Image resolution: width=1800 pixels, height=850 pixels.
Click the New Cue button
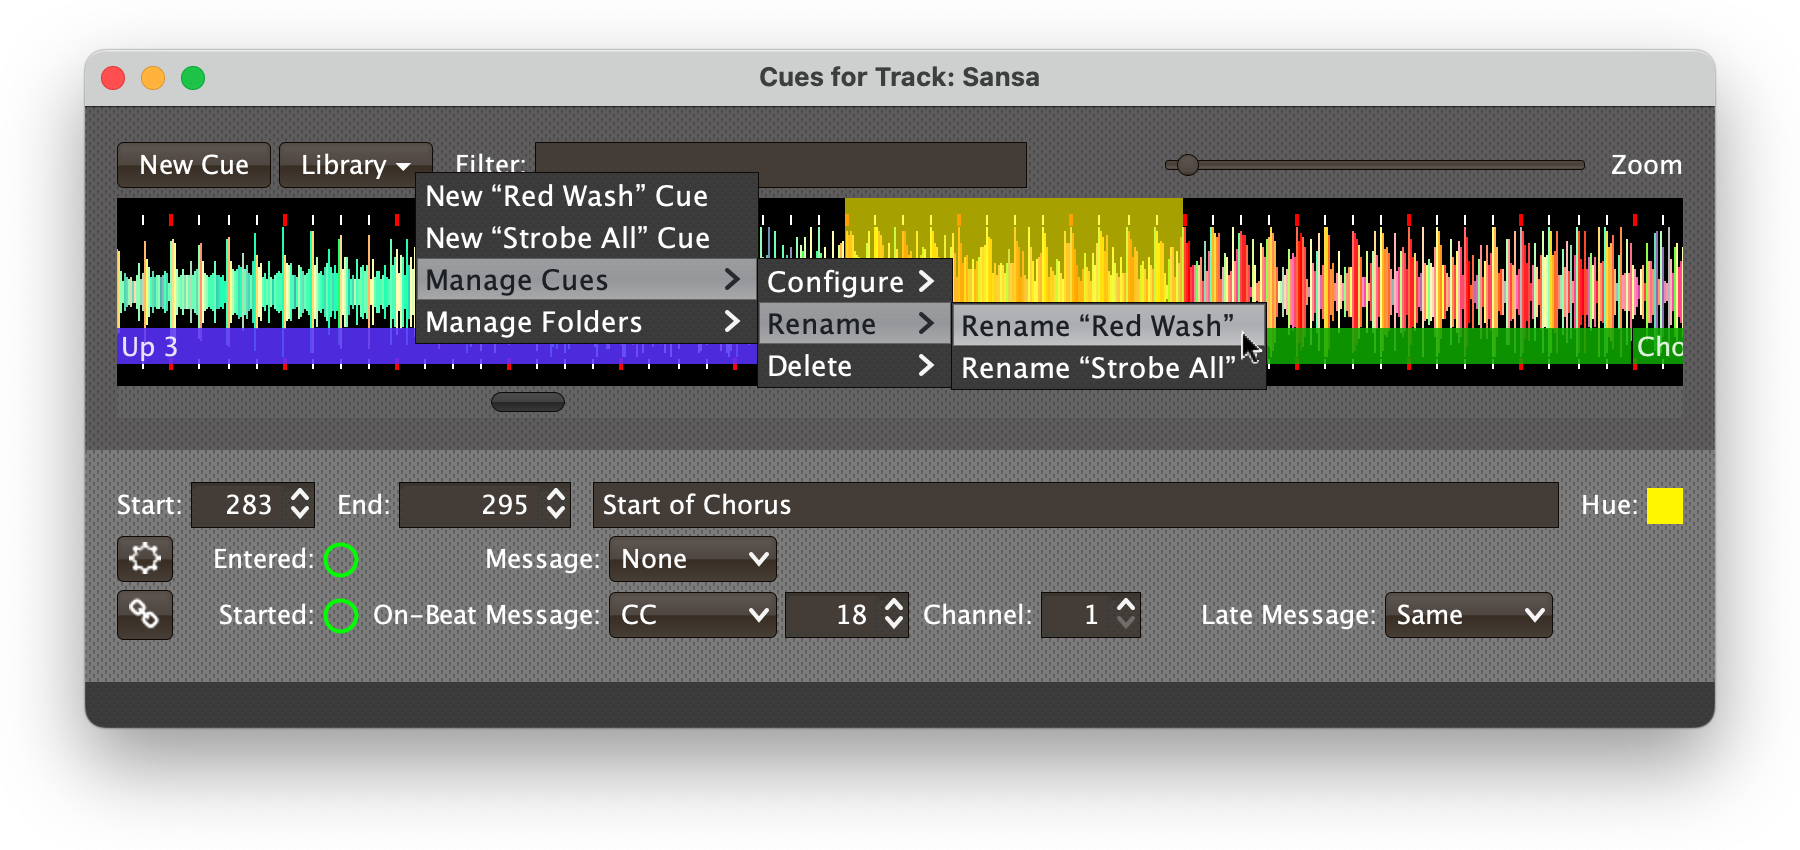pos(194,165)
